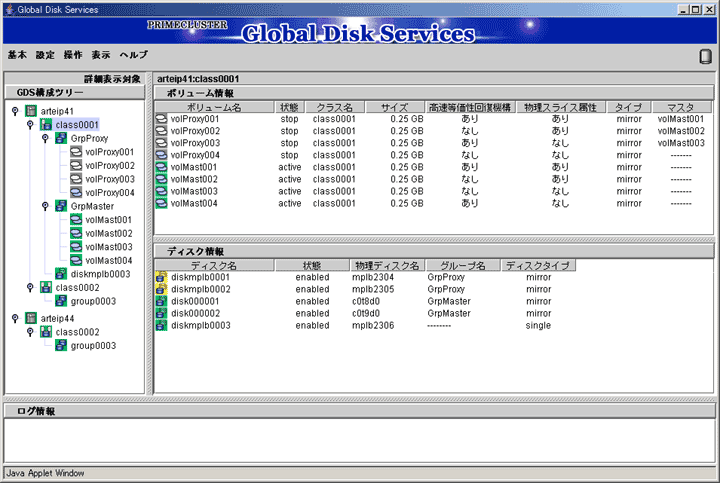Image resolution: width=720 pixels, height=483 pixels.
Task: Click the マスタ column header
Action: pyautogui.click(x=681, y=107)
